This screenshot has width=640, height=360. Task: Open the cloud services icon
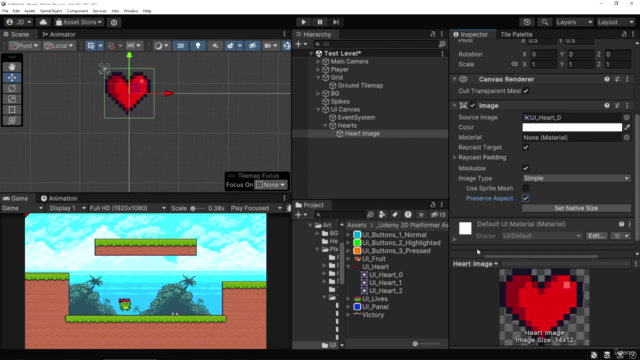pos(43,22)
